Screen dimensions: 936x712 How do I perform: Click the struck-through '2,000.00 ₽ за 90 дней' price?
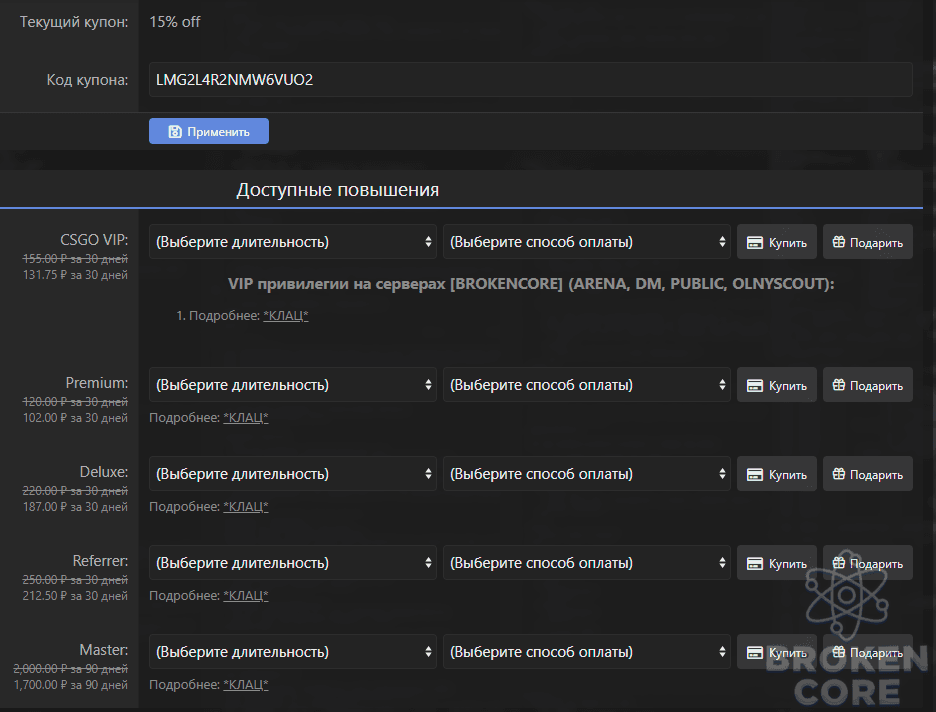coord(71,668)
